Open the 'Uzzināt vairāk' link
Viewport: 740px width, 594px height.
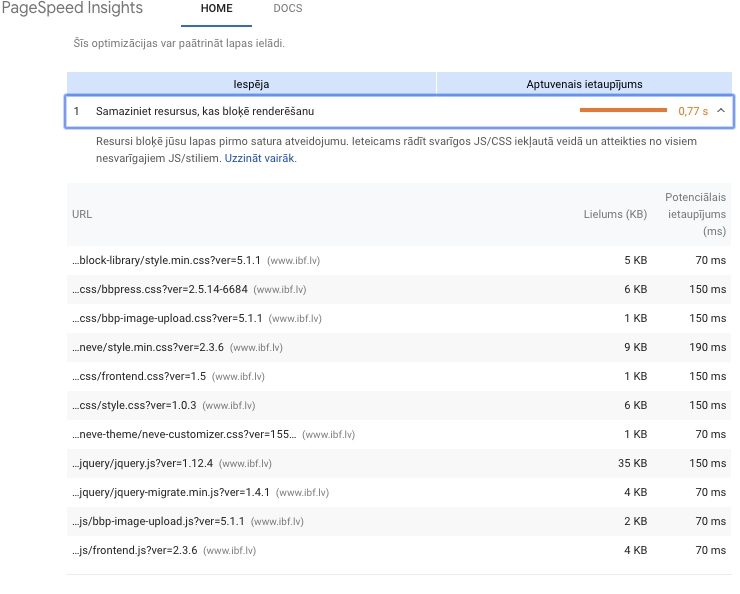(259, 158)
